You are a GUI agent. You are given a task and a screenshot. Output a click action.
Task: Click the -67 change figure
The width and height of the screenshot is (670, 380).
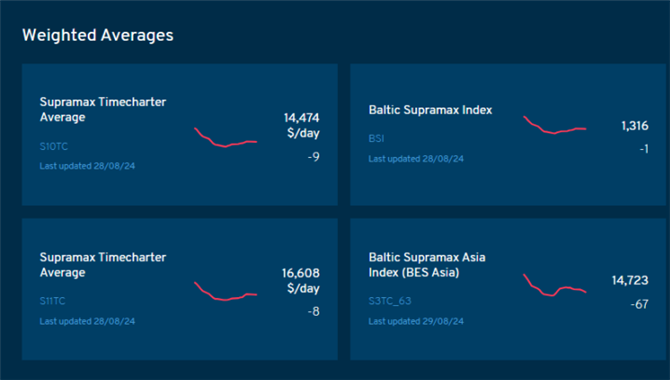[x=640, y=304]
